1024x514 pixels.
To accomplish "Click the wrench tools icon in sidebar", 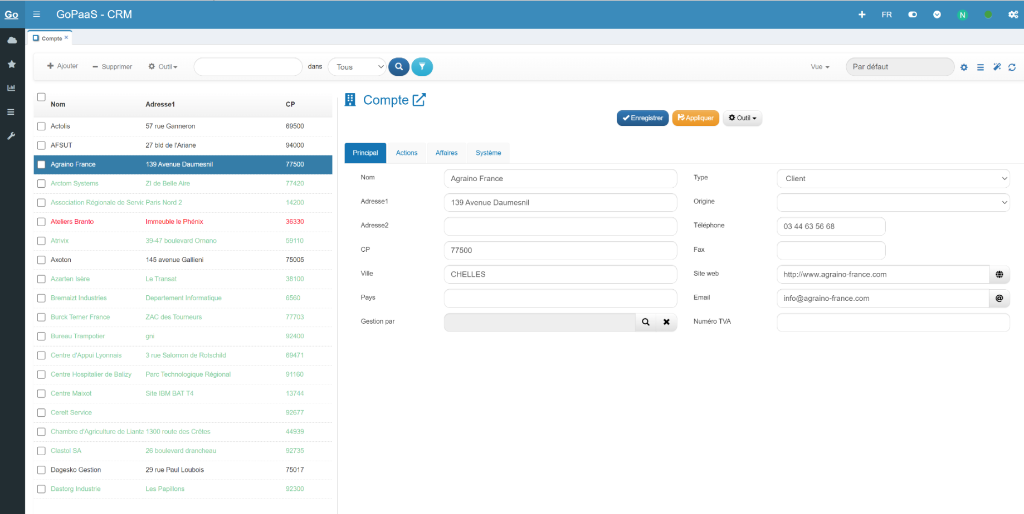I will tap(12, 135).
